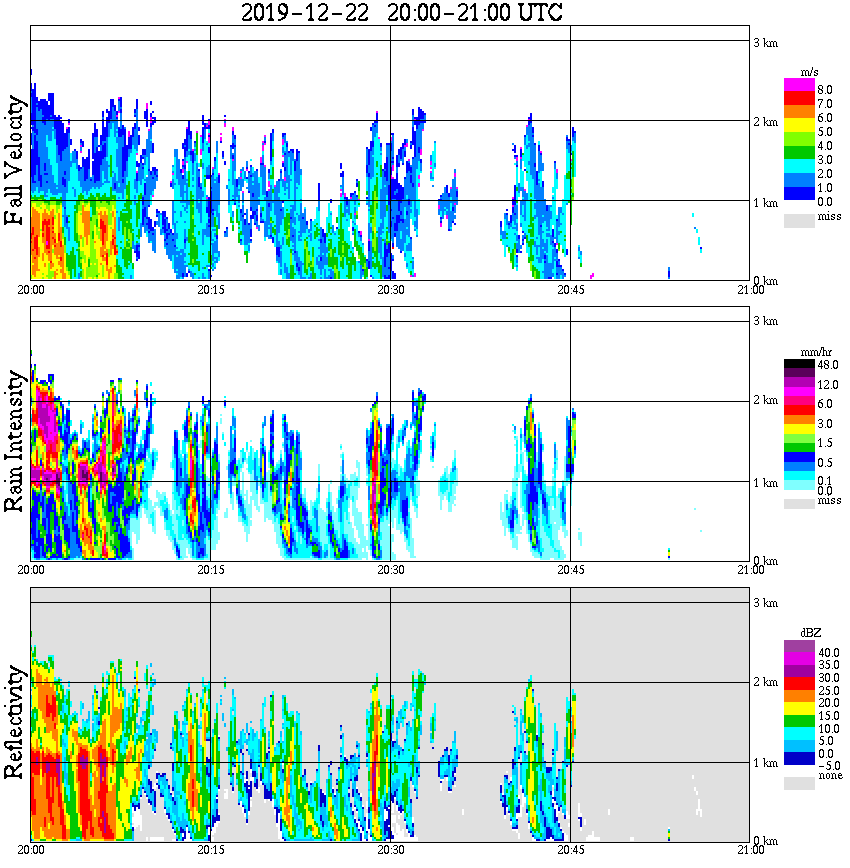
Task: Click the red swatch in the m/s legend
Action: [799, 99]
